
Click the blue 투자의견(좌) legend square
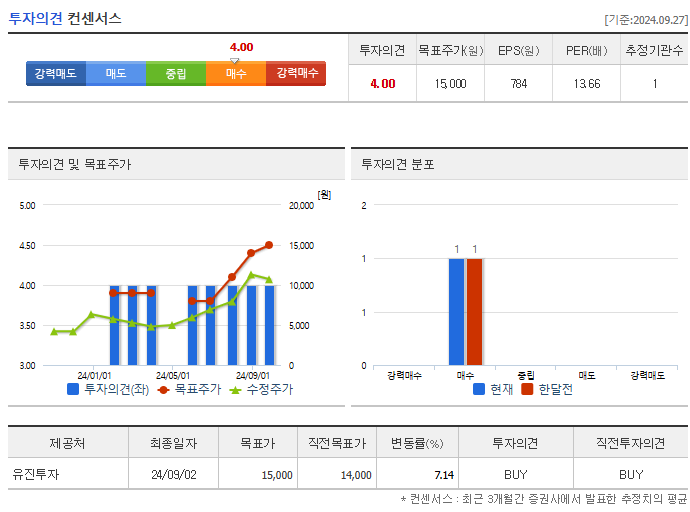pos(73,389)
